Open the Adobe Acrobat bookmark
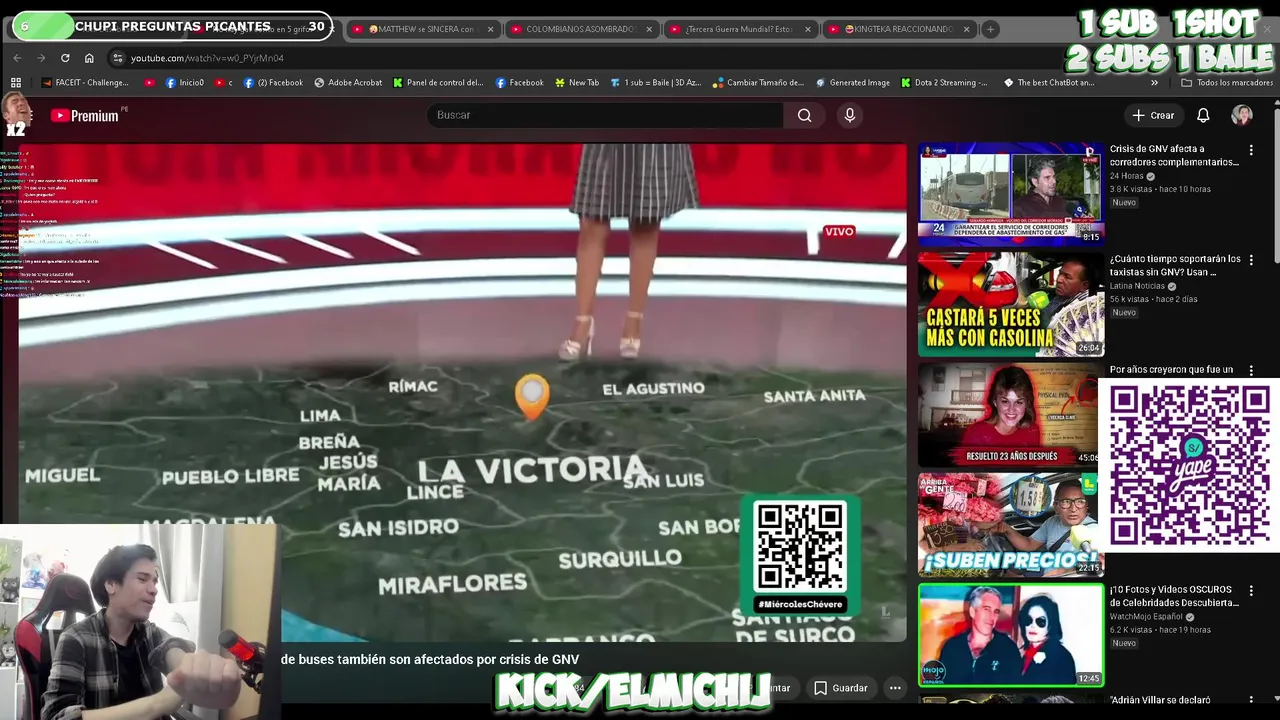 [348, 83]
